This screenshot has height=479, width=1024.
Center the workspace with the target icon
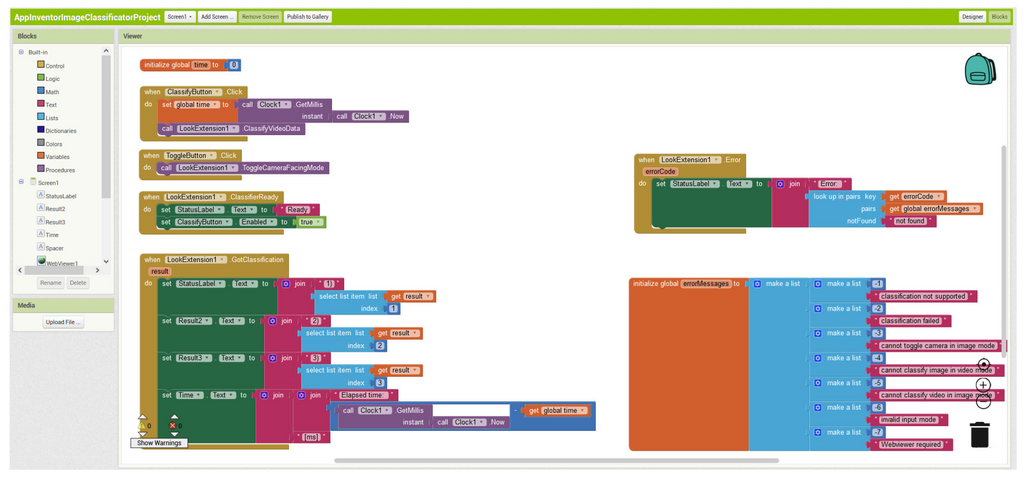pyautogui.click(x=984, y=365)
